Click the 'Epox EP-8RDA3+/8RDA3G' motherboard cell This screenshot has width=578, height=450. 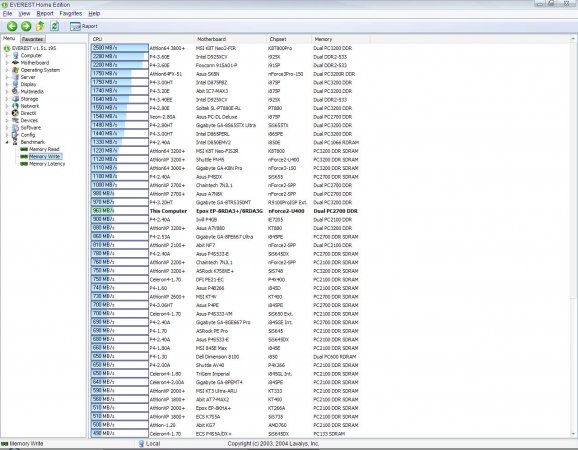229,211
